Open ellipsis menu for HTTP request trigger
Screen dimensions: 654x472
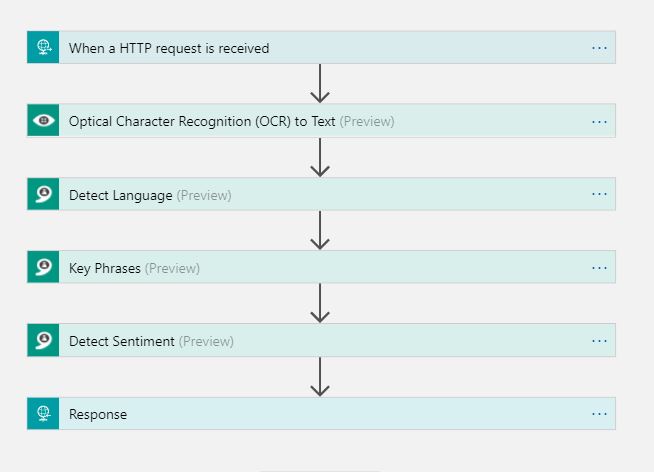599,48
